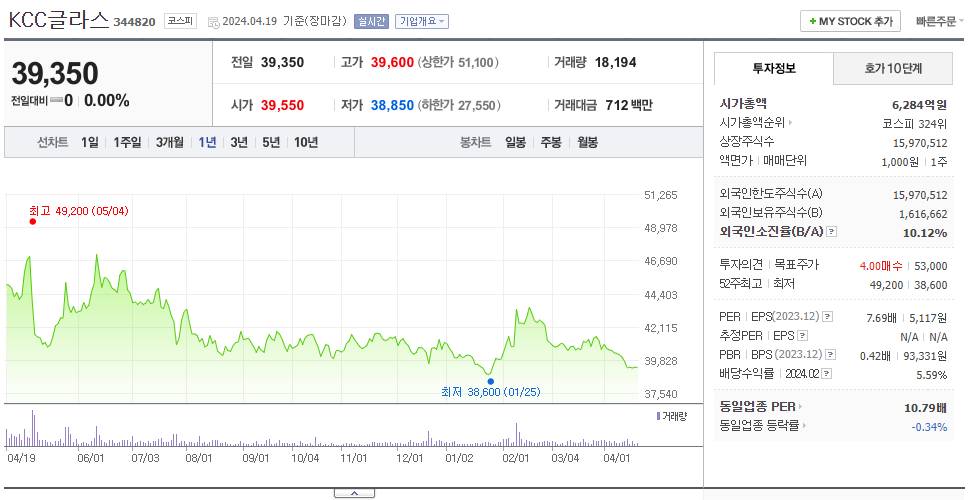Image resolution: width=968 pixels, height=500 pixels.
Task: Expand the 시가총액순위 arrow link
Action: 790,122
